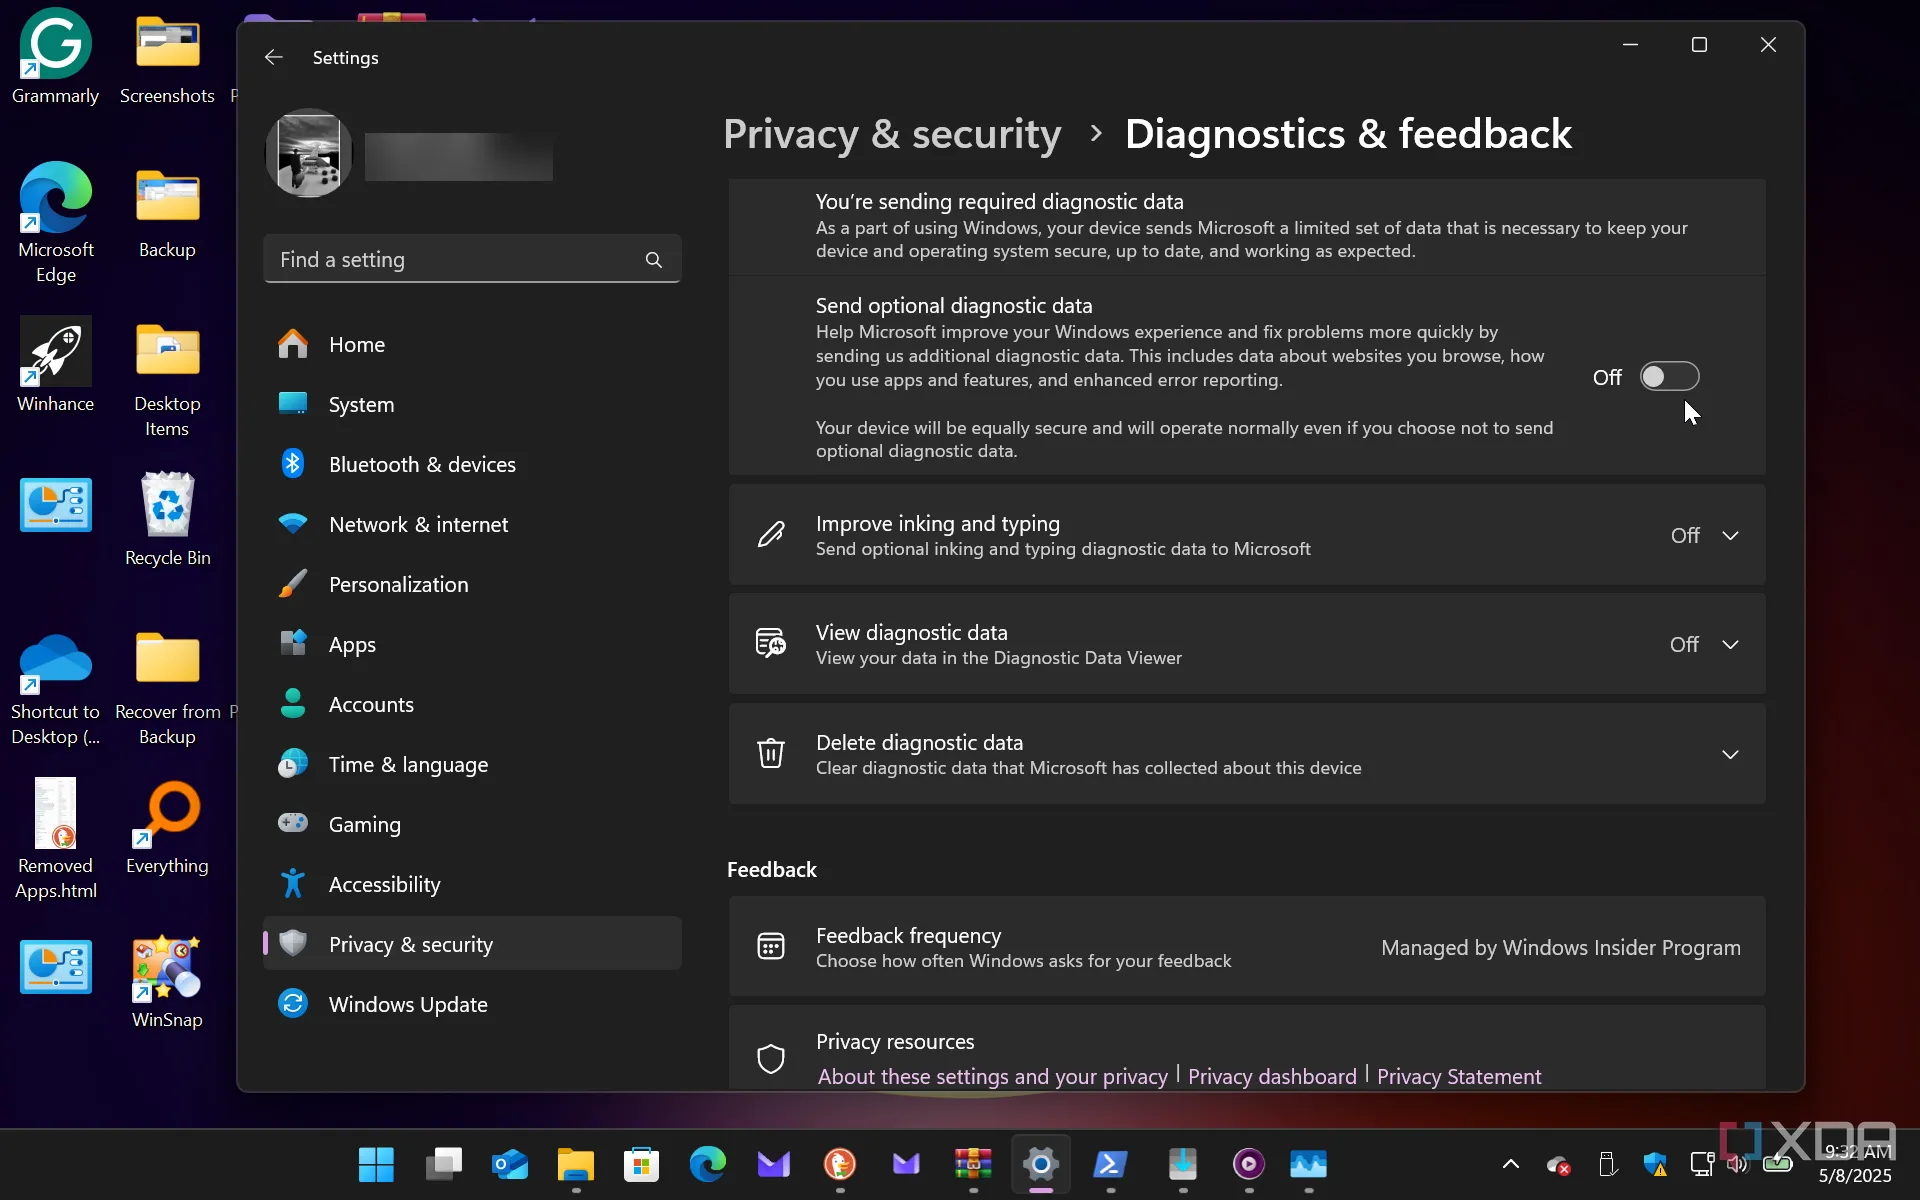Viewport: 1920px width, 1200px height.
Task: Select Everything desktop shortcut
Action: click(x=167, y=828)
